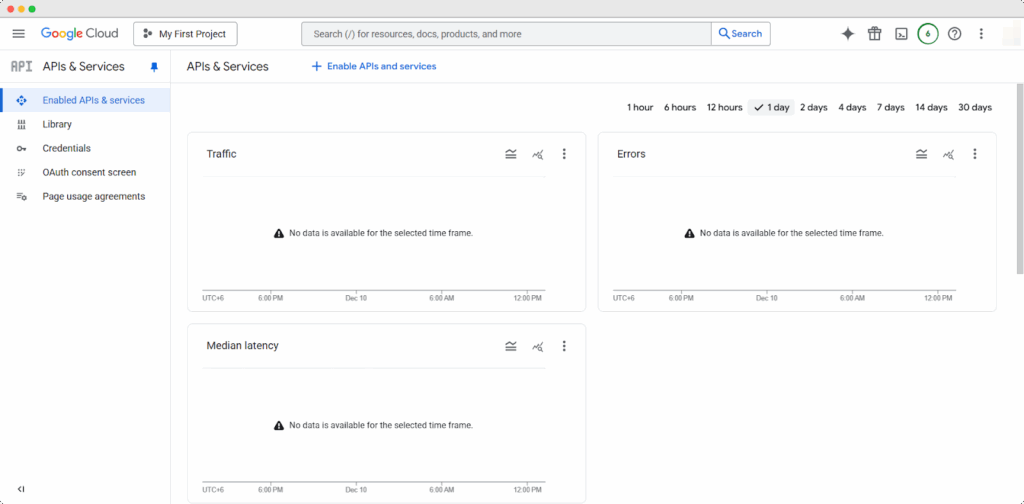Select the 30 days time range
Image resolution: width=1024 pixels, height=504 pixels.
[974, 108]
